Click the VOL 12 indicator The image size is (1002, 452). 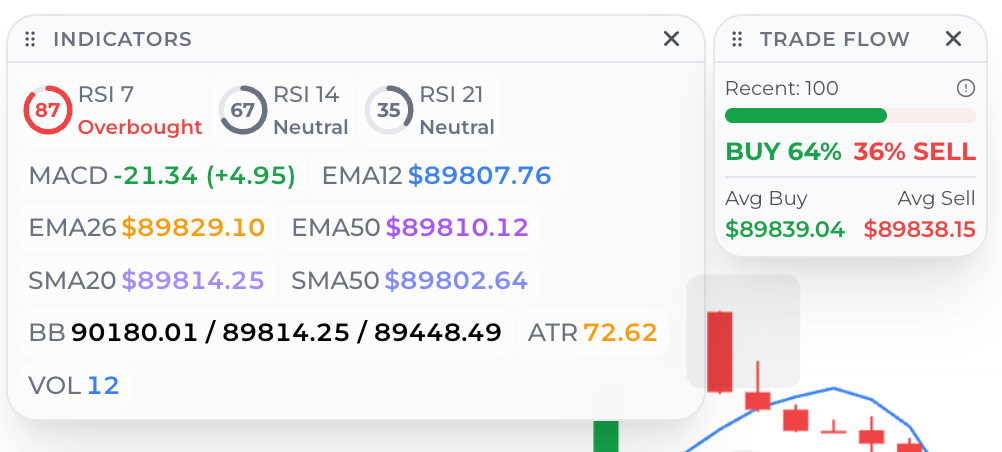click(x=74, y=385)
